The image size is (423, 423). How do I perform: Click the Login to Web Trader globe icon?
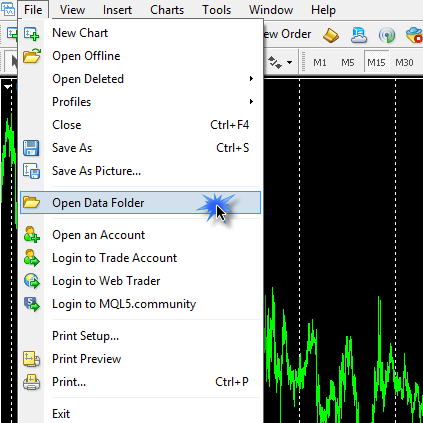32,281
